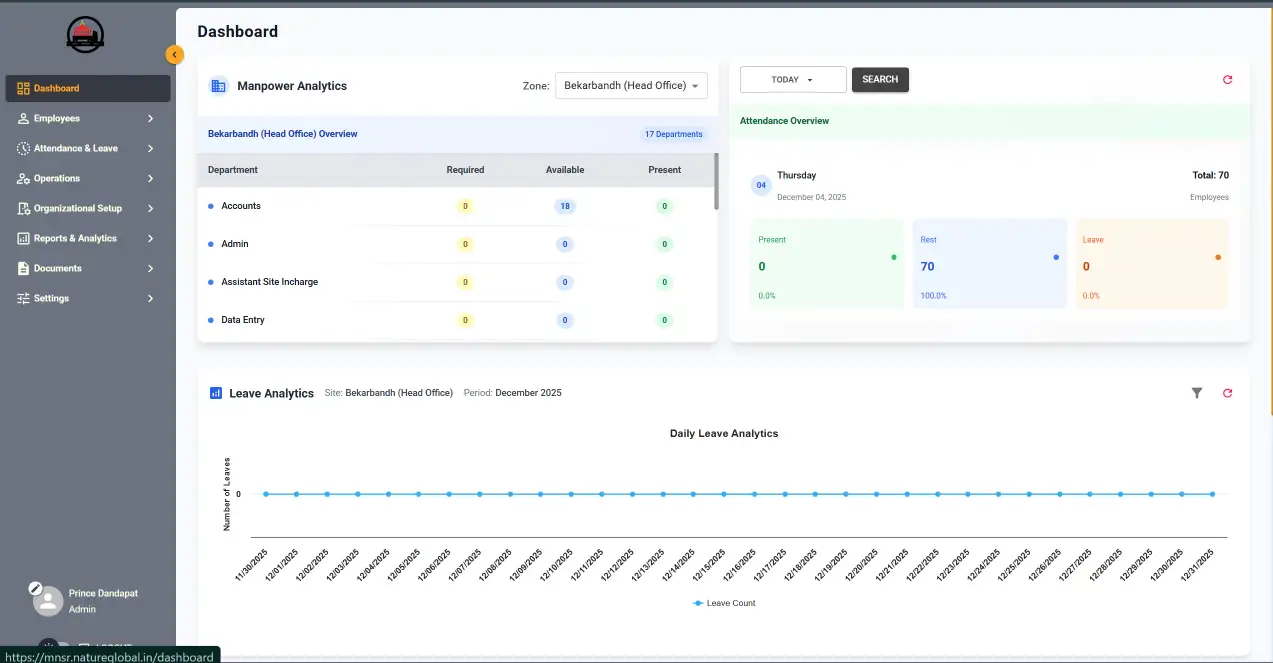Expand the Operations menu chevron
The height and width of the screenshot is (663, 1273).
[150, 177]
